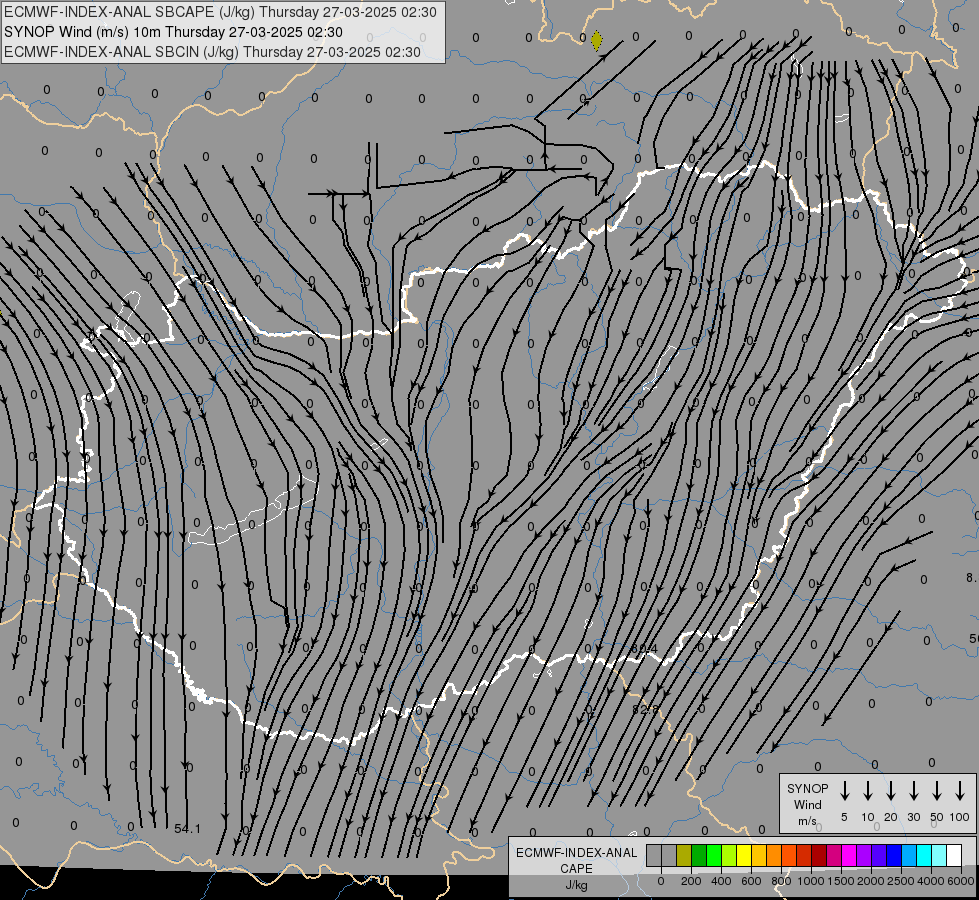The height and width of the screenshot is (900, 979).
Task: Select the gold CAPE swatch after 600
Action: [x=759, y=856]
